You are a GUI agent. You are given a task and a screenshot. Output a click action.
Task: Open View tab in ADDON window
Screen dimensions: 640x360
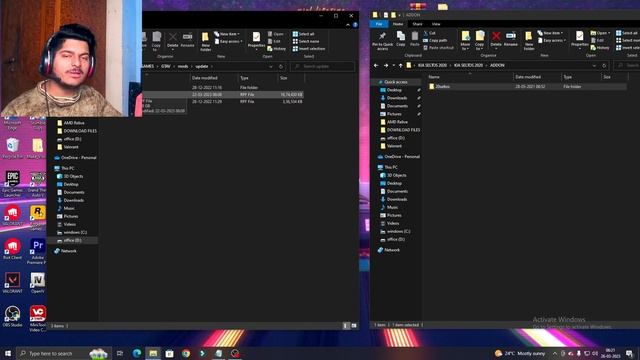[436, 24]
